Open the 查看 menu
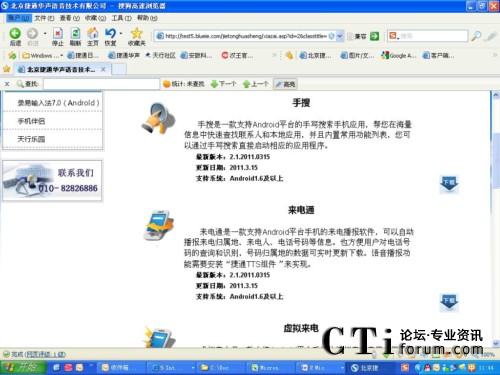500x375 pixels. pyautogui.click(x=70, y=18)
